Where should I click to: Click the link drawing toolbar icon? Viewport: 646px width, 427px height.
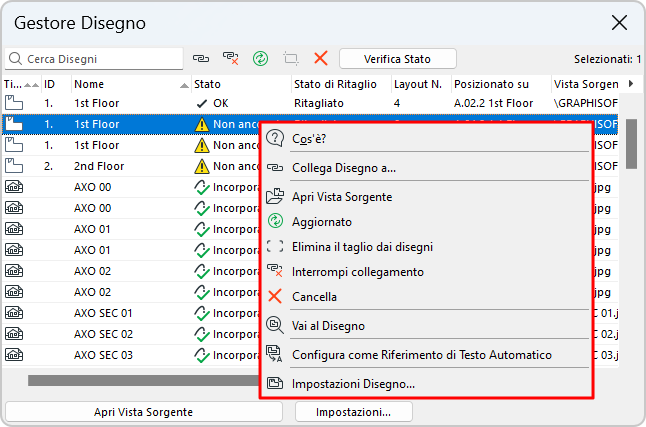pyautogui.click(x=201, y=59)
